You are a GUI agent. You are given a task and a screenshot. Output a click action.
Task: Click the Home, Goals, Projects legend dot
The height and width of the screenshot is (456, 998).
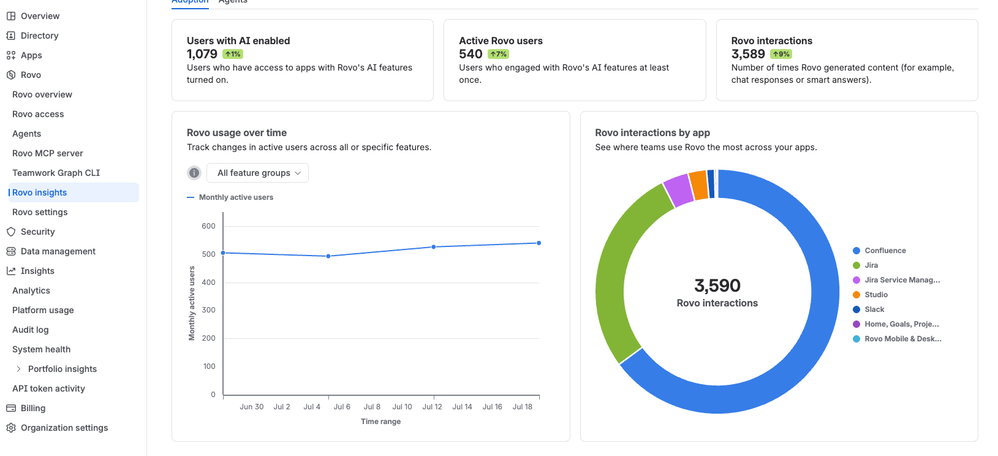click(856, 324)
